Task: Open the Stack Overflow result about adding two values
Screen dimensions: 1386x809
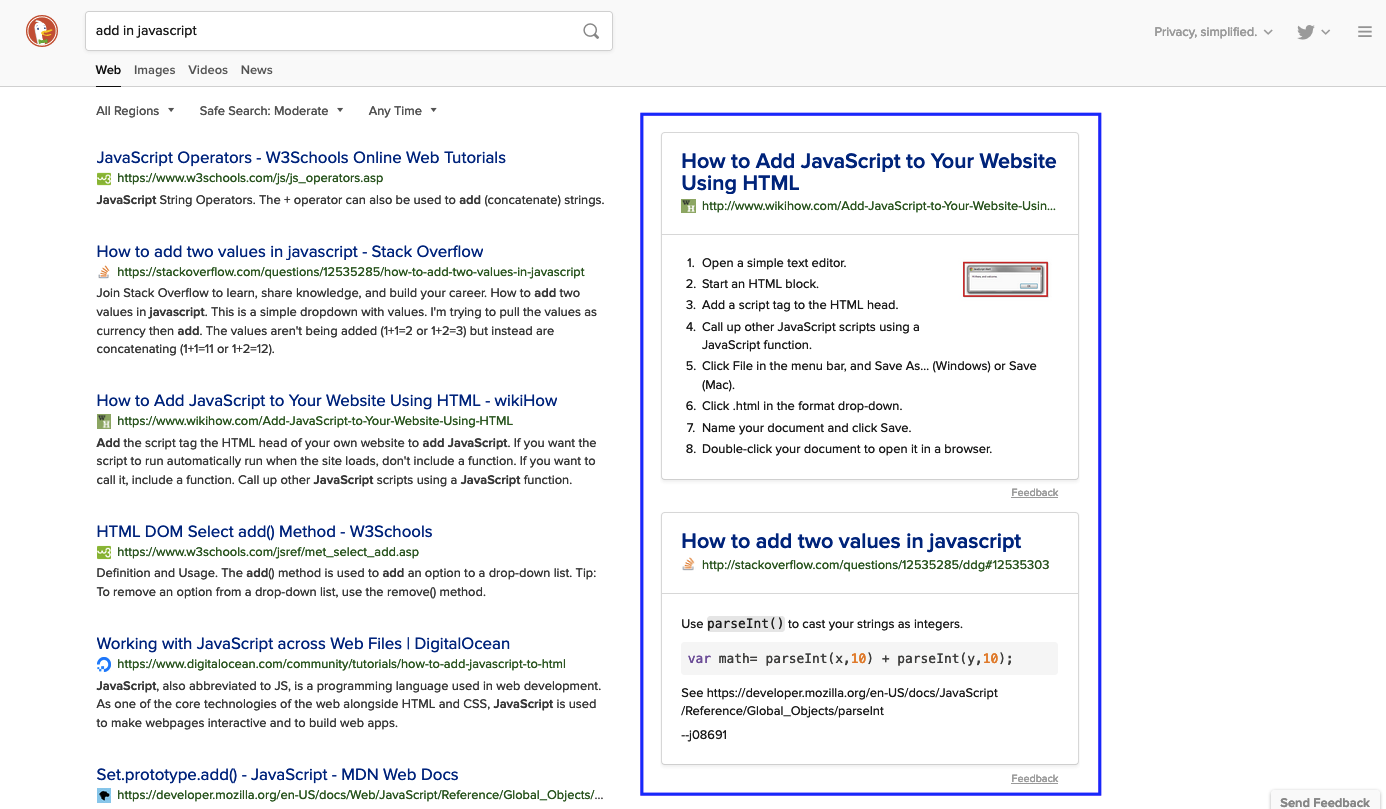Action: 289,251
